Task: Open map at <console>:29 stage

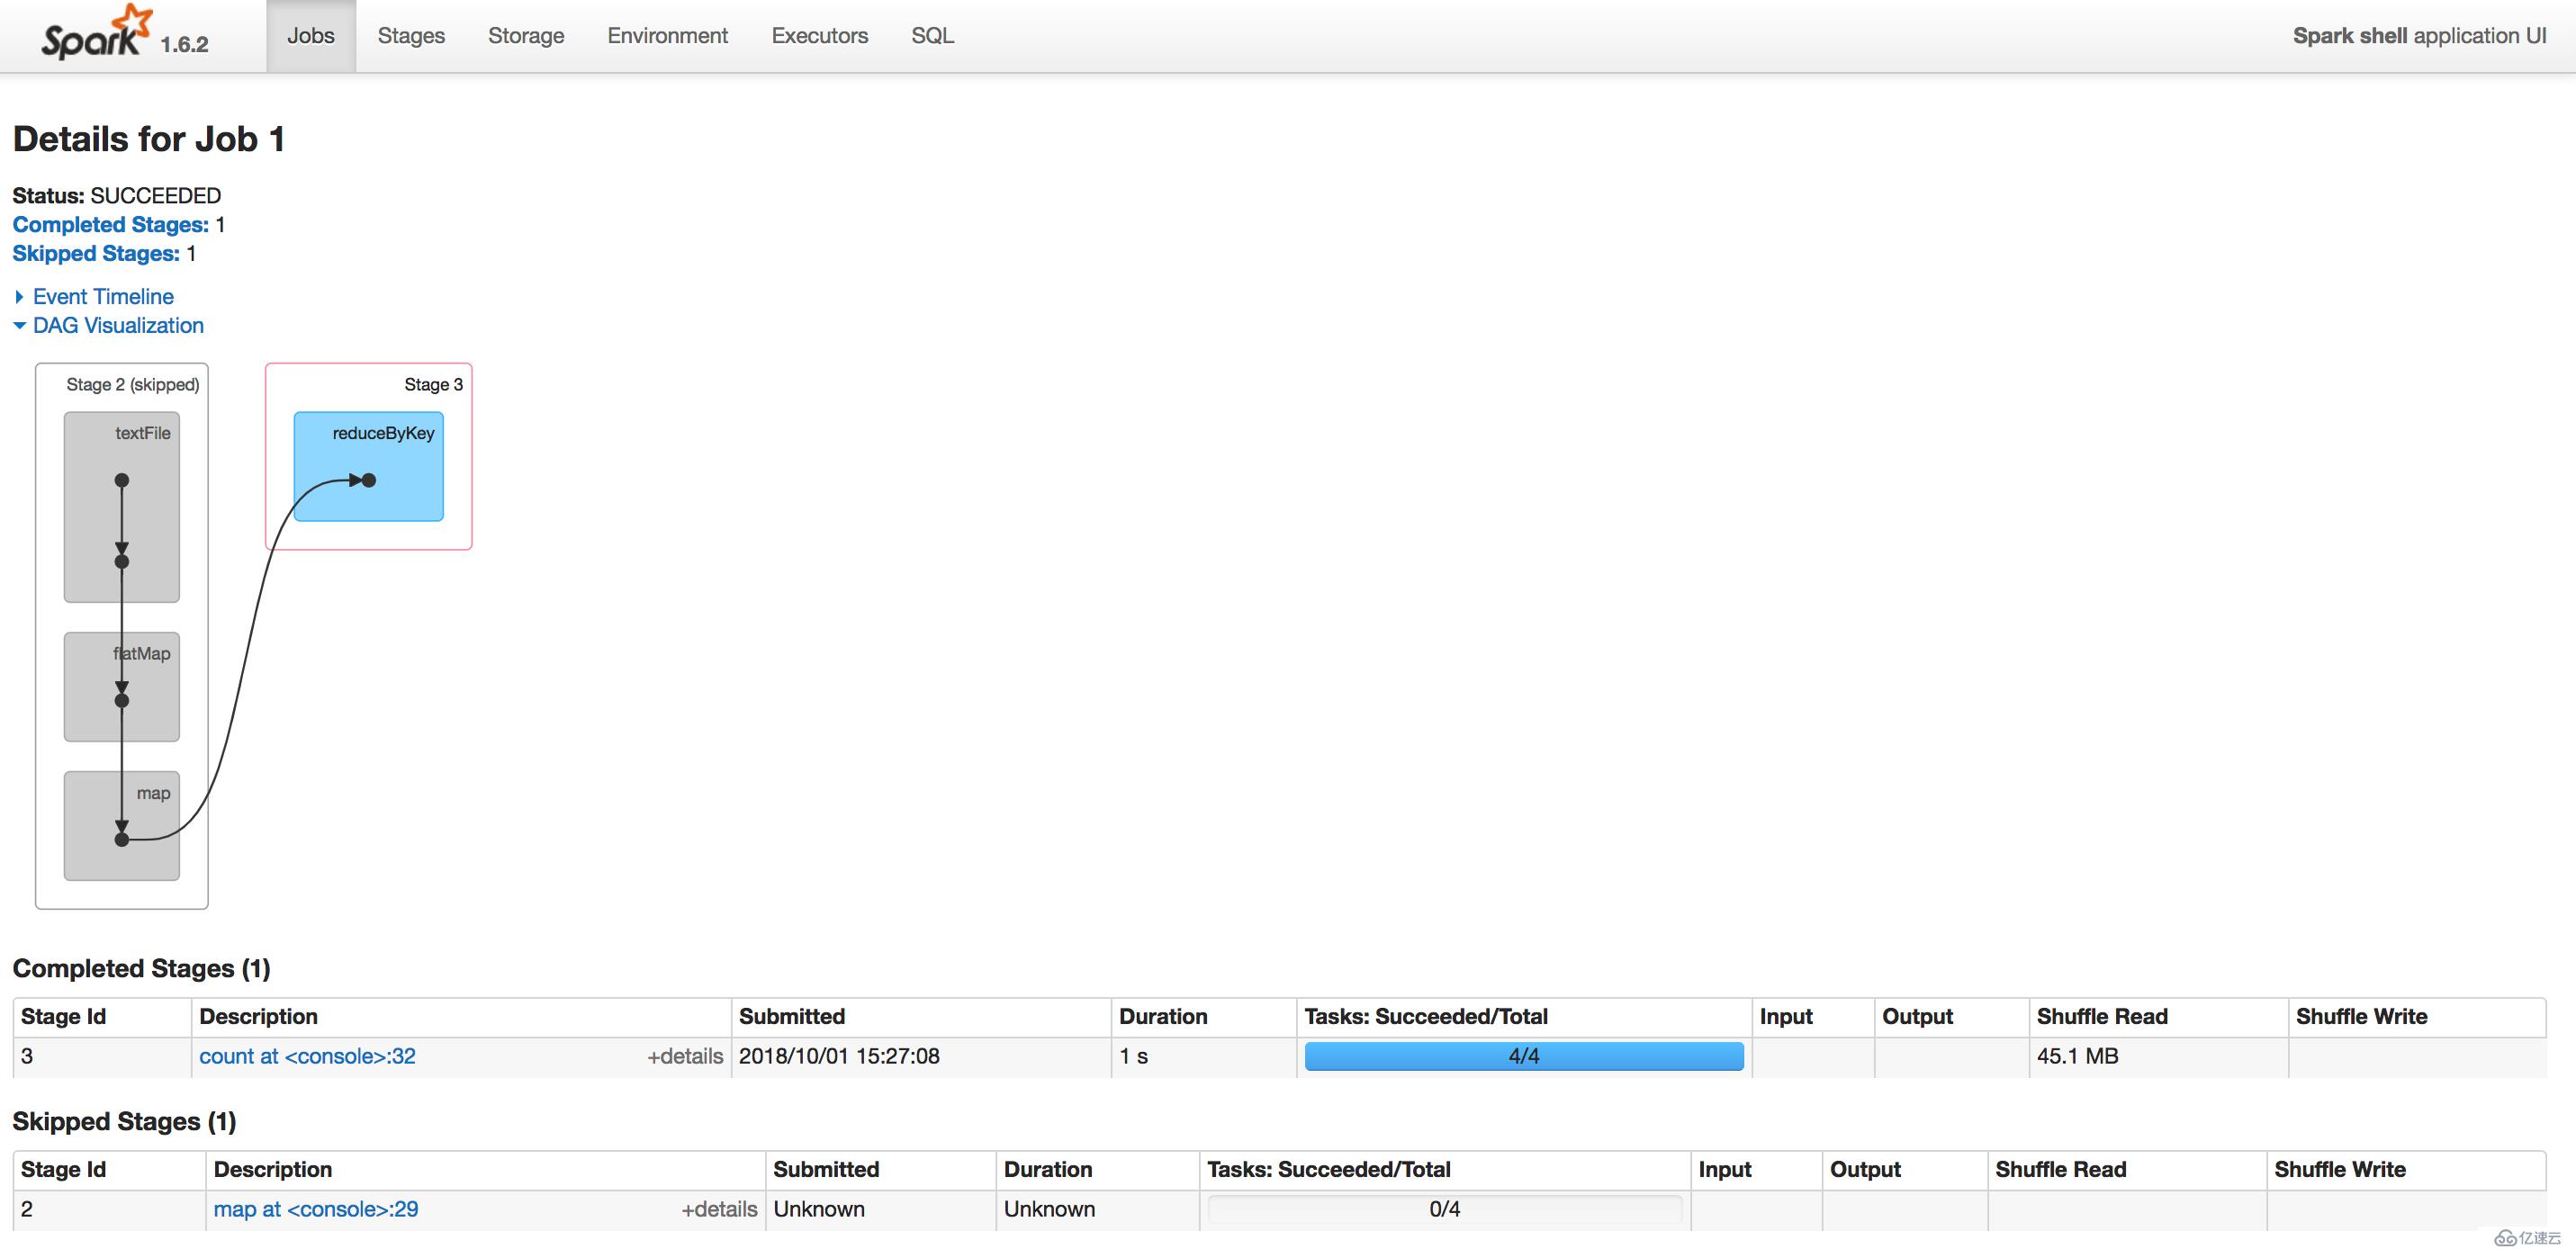Action: click(316, 1209)
